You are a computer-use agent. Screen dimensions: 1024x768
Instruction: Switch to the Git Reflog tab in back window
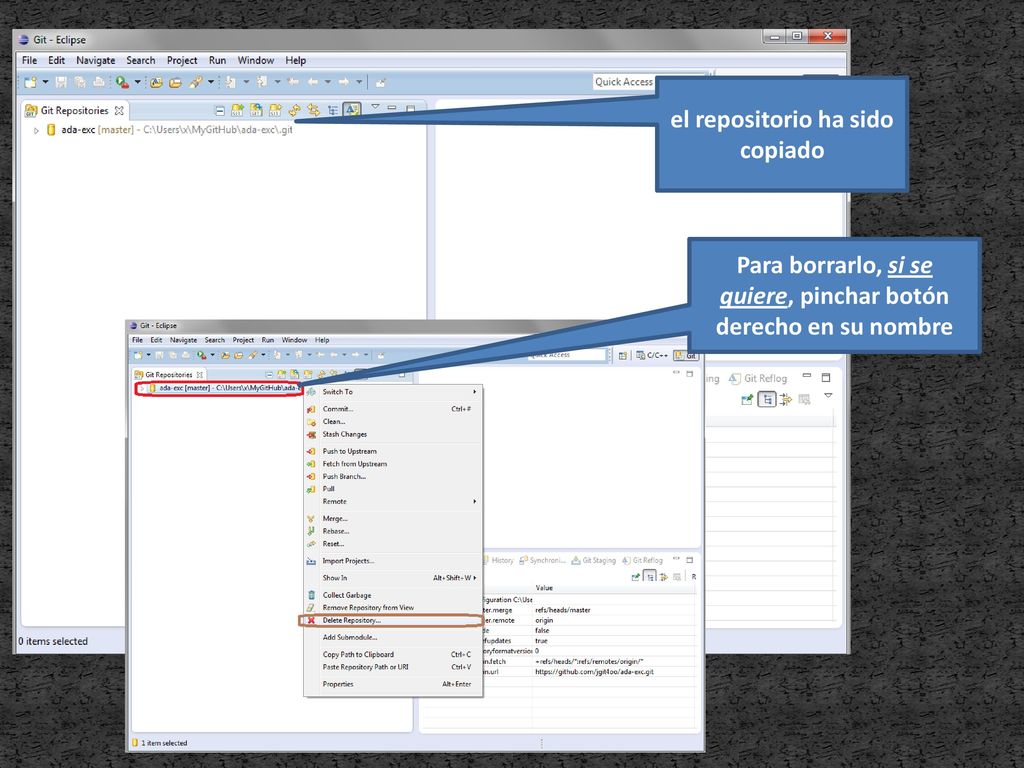(x=758, y=378)
